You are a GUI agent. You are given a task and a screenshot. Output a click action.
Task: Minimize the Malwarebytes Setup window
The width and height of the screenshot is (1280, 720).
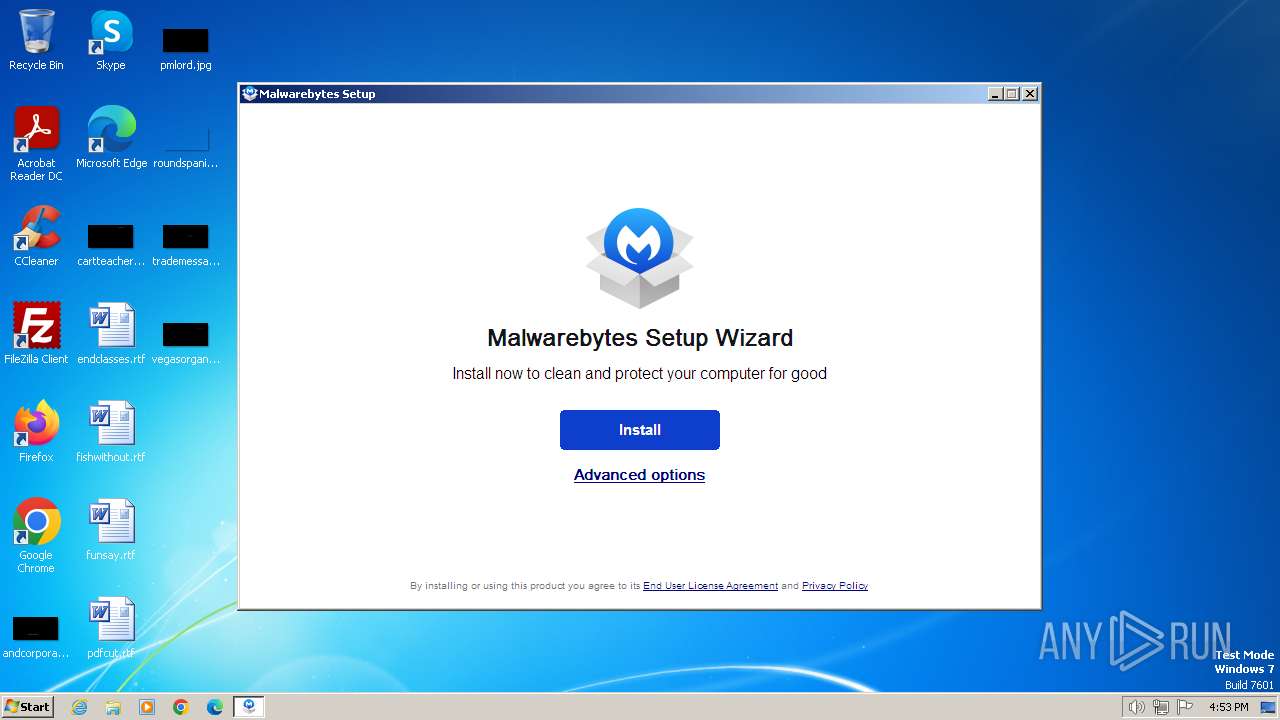point(995,94)
